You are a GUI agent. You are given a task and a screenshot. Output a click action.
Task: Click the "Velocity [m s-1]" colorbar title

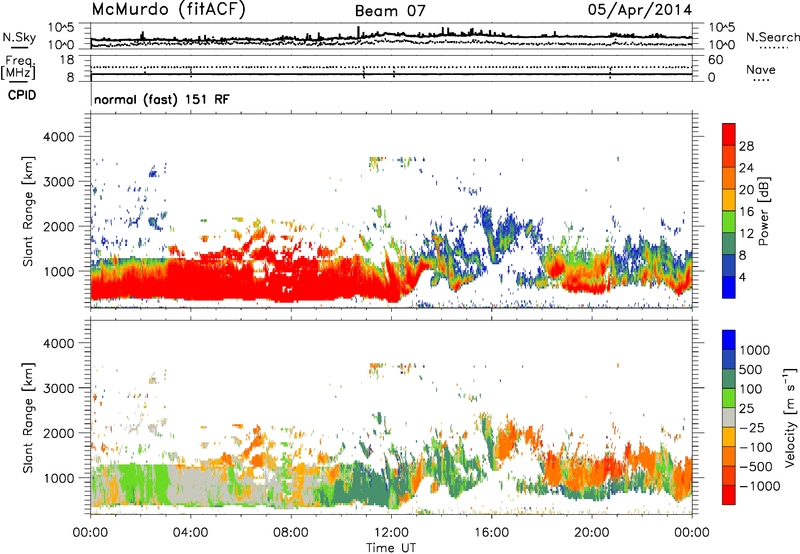point(790,418)
